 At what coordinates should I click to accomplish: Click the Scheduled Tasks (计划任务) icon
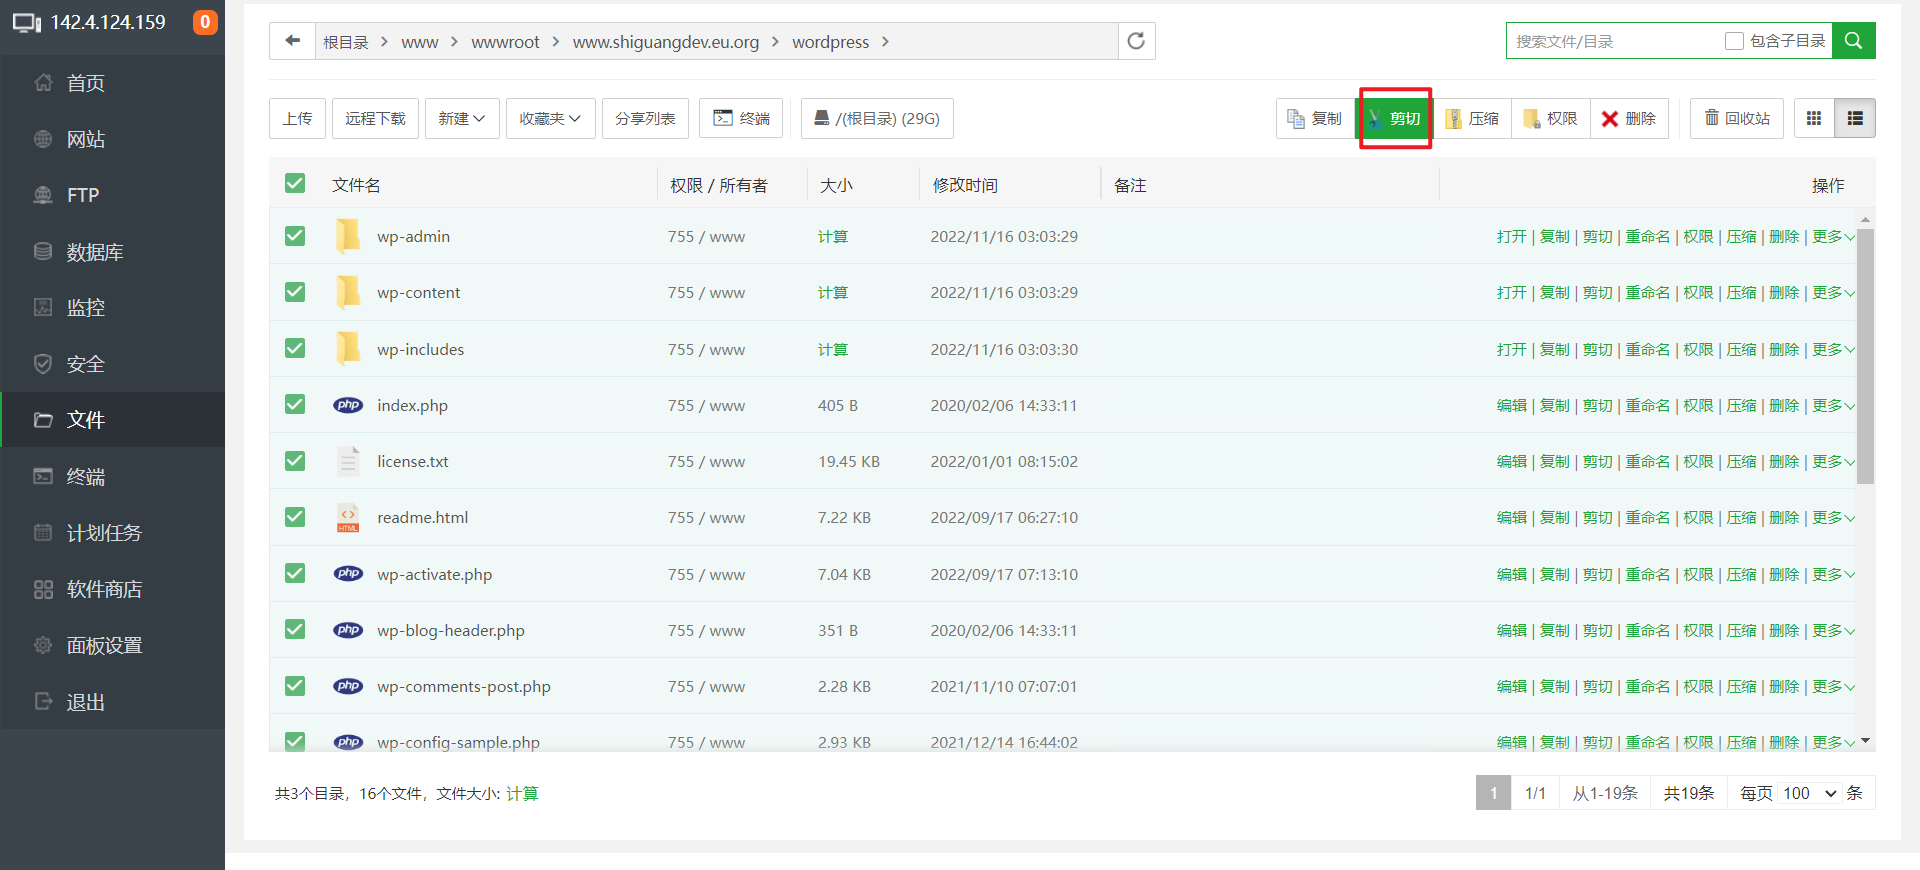[x=43, y=532]
